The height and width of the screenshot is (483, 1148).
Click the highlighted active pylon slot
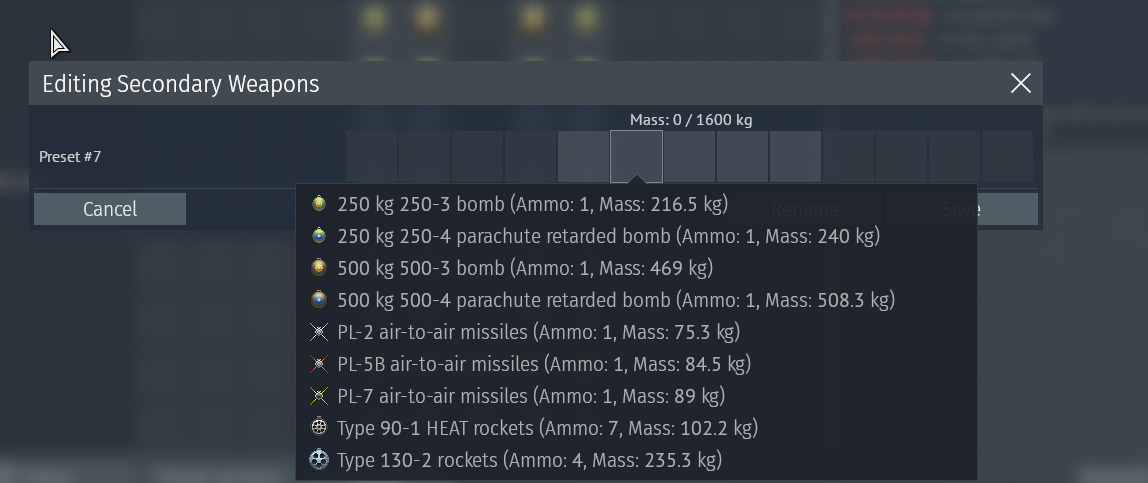[636, 157]
